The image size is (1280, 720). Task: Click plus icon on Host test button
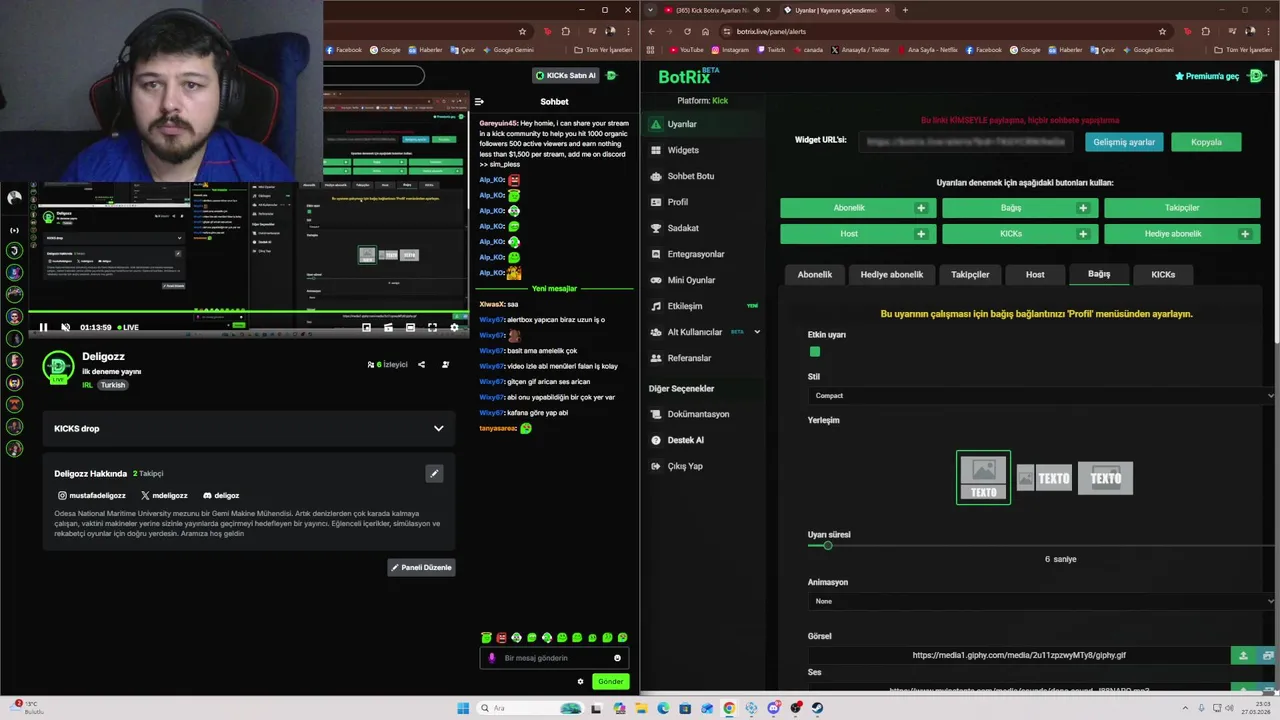click(x=921, y=234)
